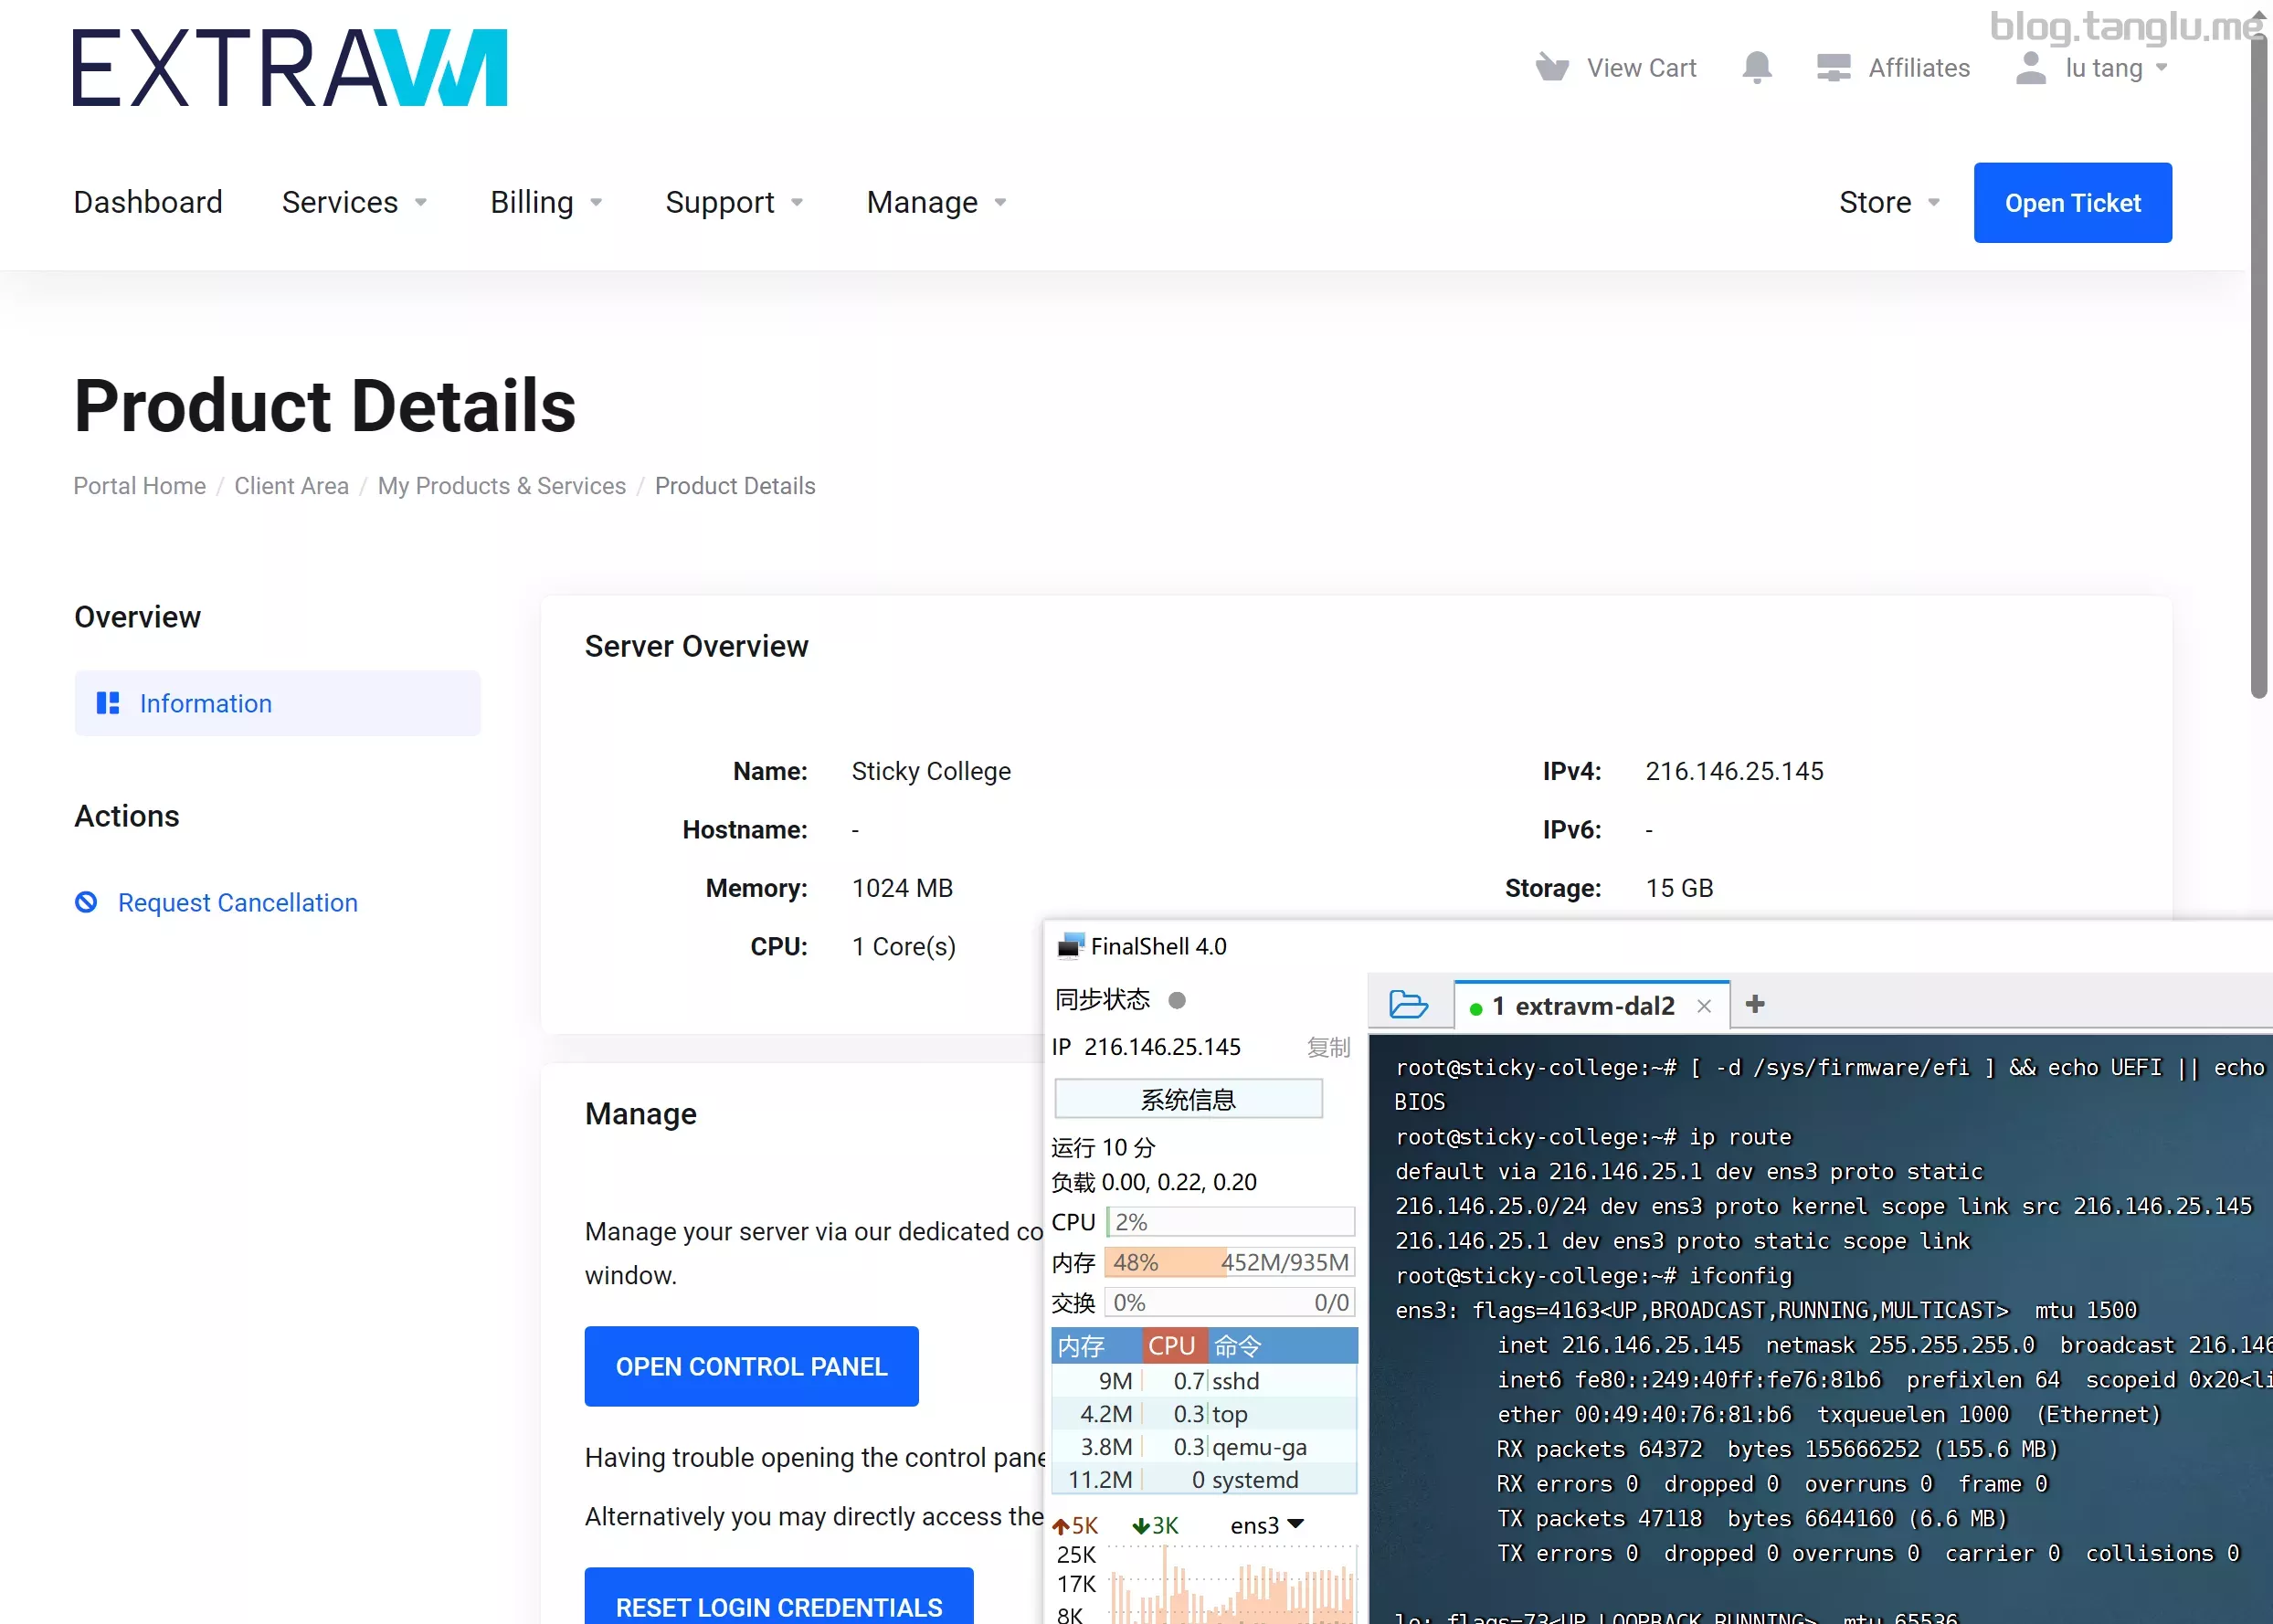Close the extravm-dal2 tab
The width and height of the screenshot is (2273, 1624).
1704,1006
